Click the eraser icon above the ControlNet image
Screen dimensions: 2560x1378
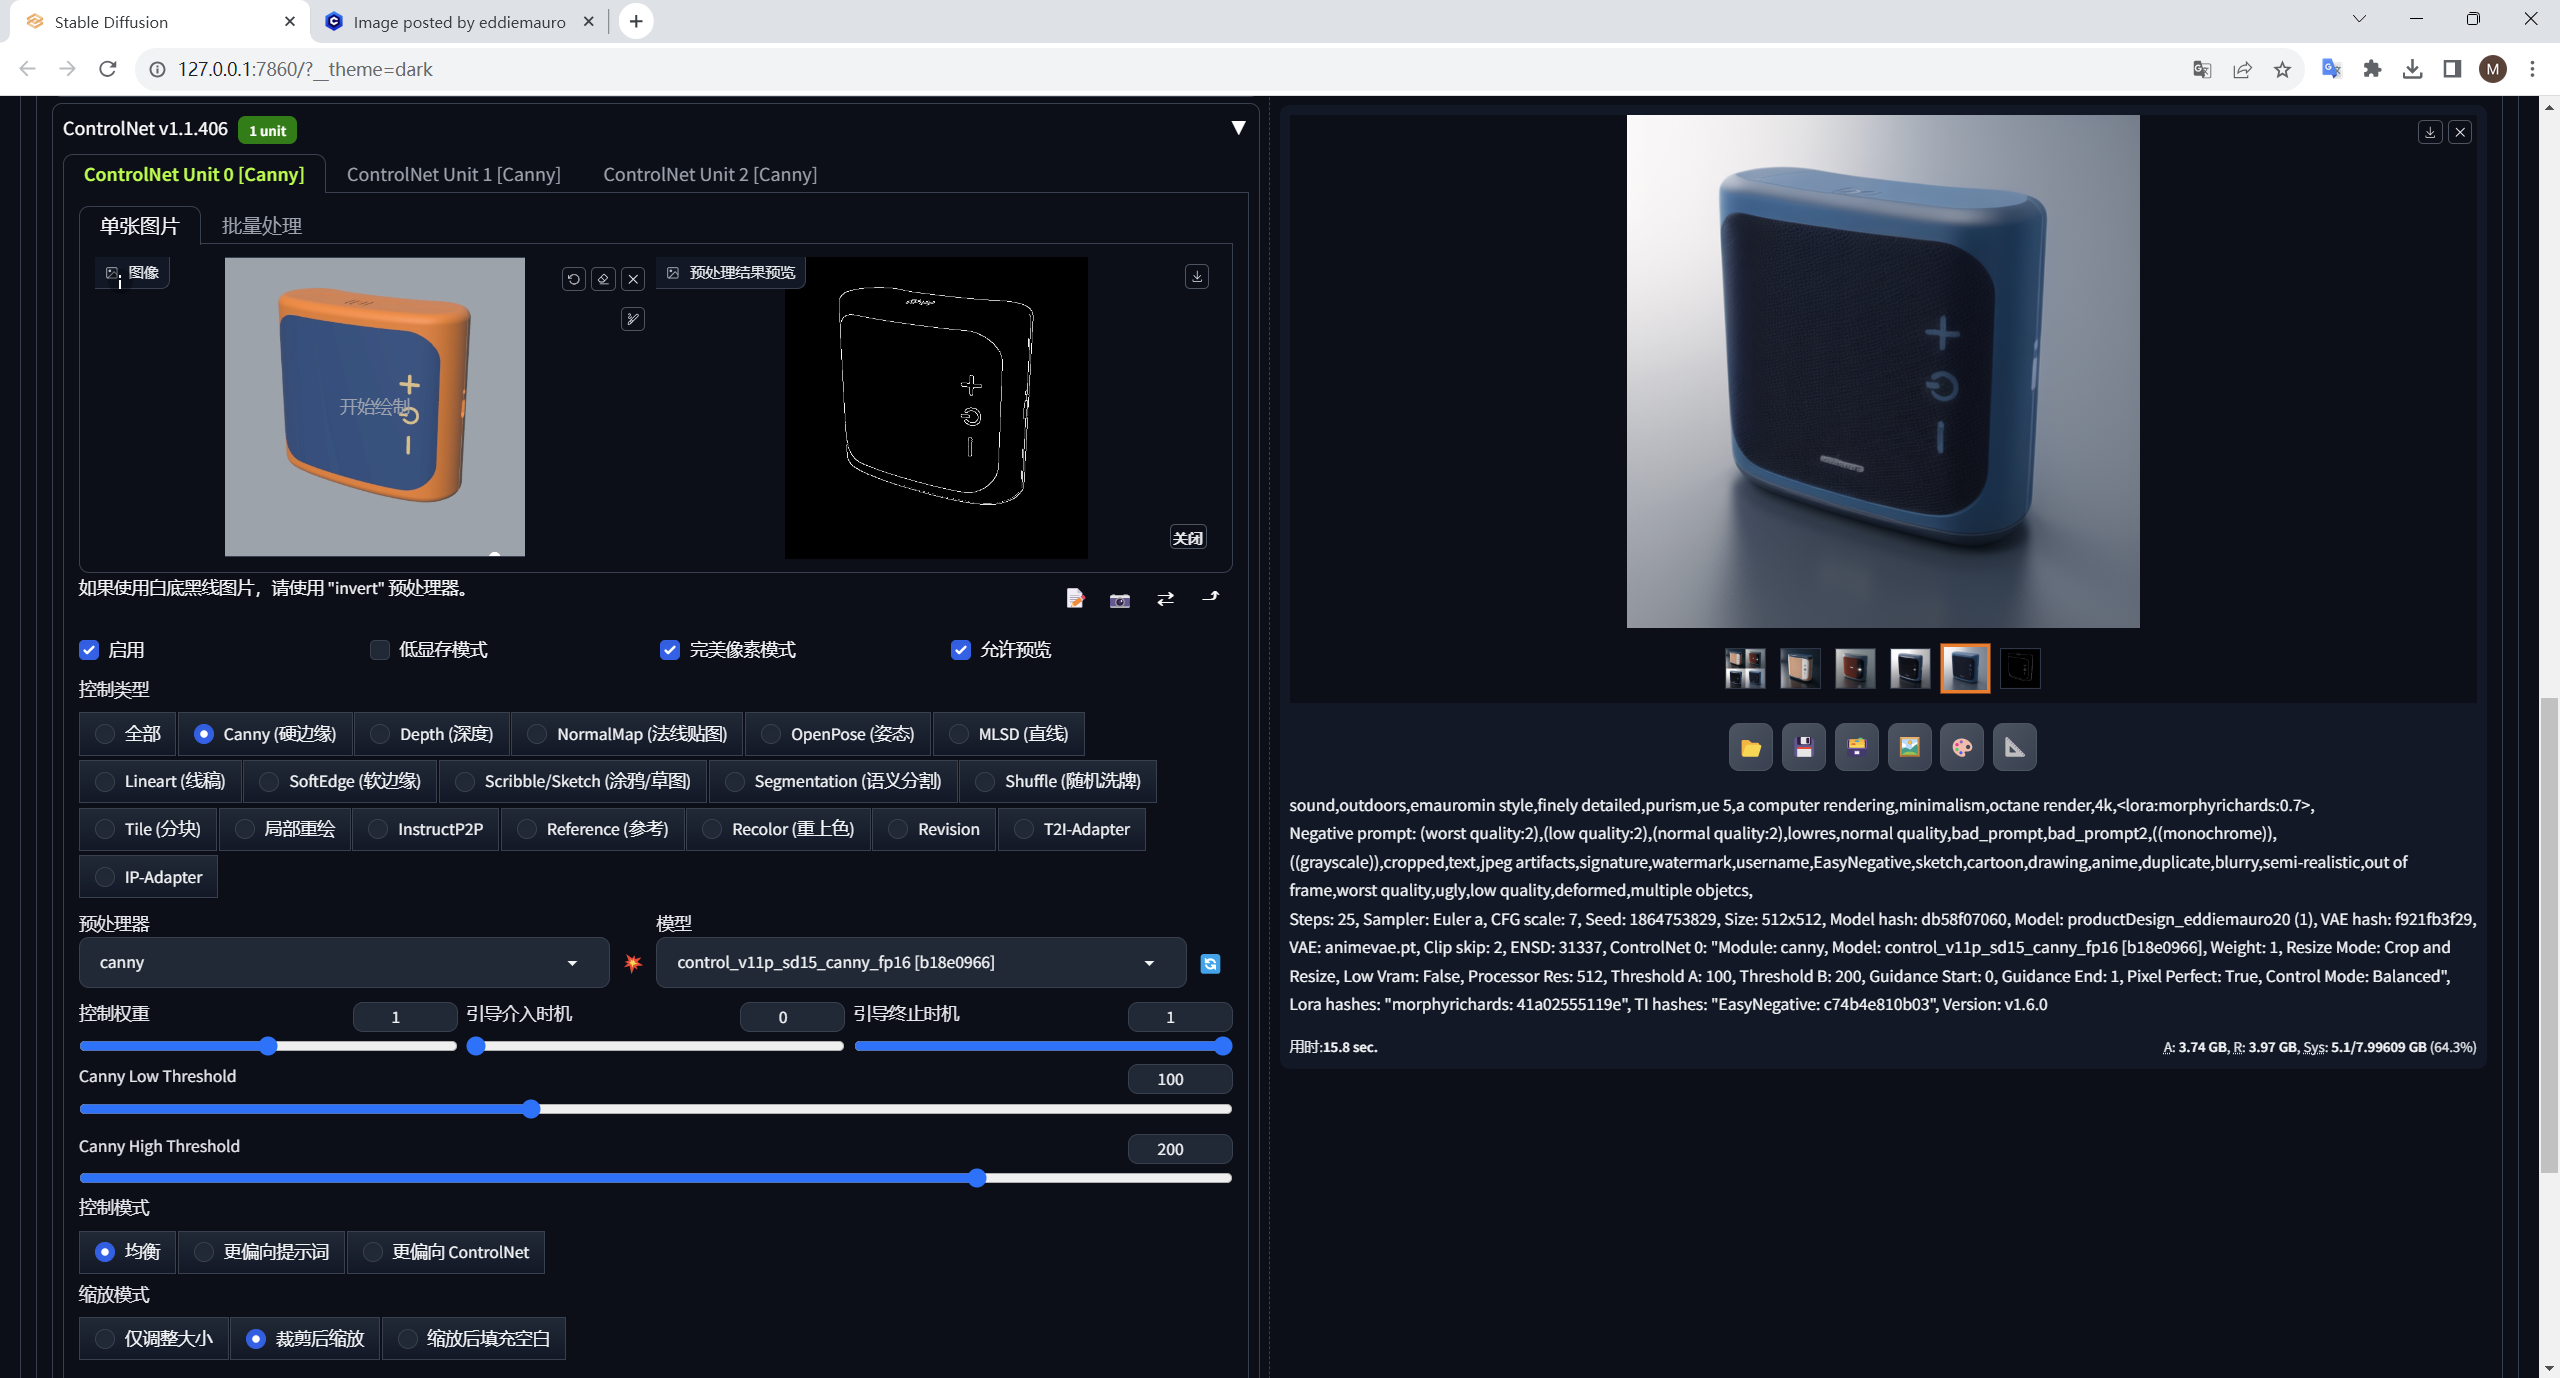coord(603,279)
